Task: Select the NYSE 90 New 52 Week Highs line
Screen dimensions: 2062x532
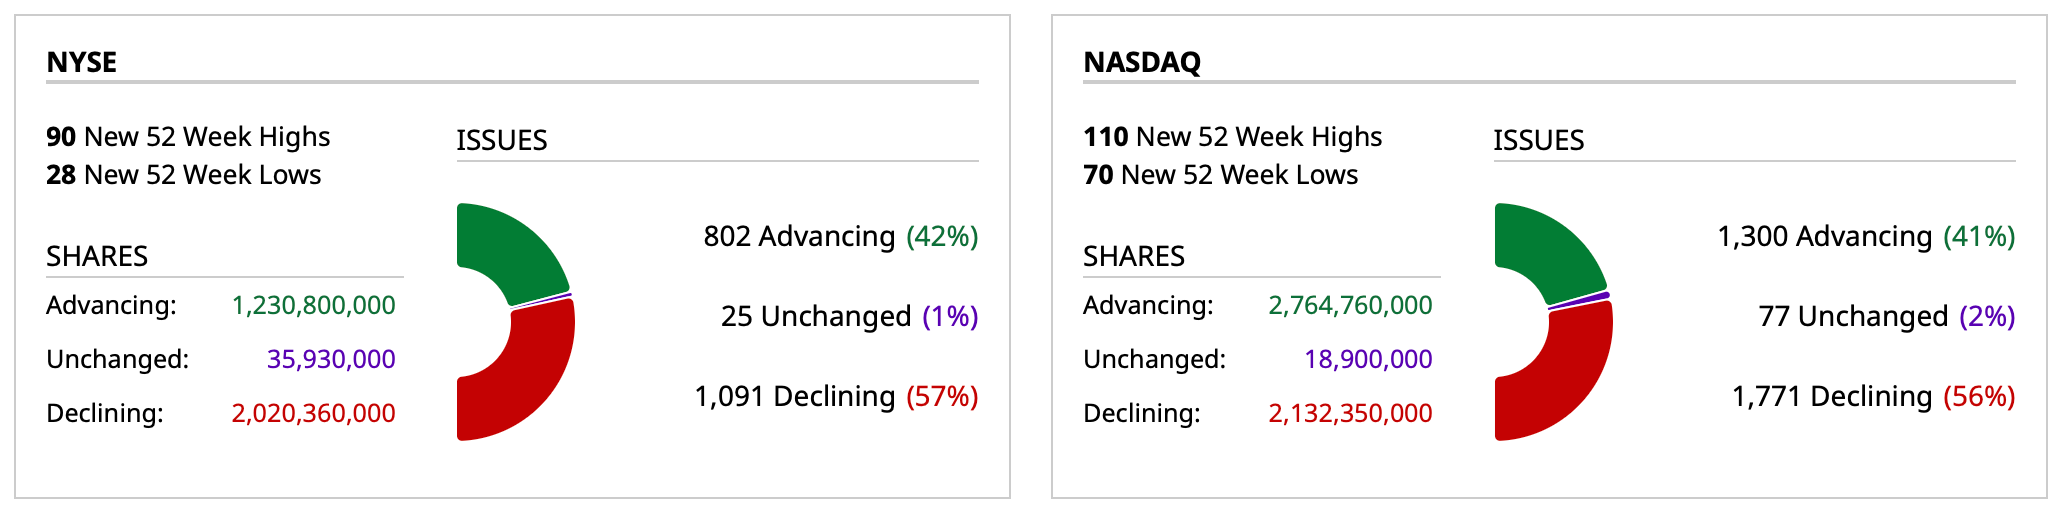Action: tap(188, 137)
